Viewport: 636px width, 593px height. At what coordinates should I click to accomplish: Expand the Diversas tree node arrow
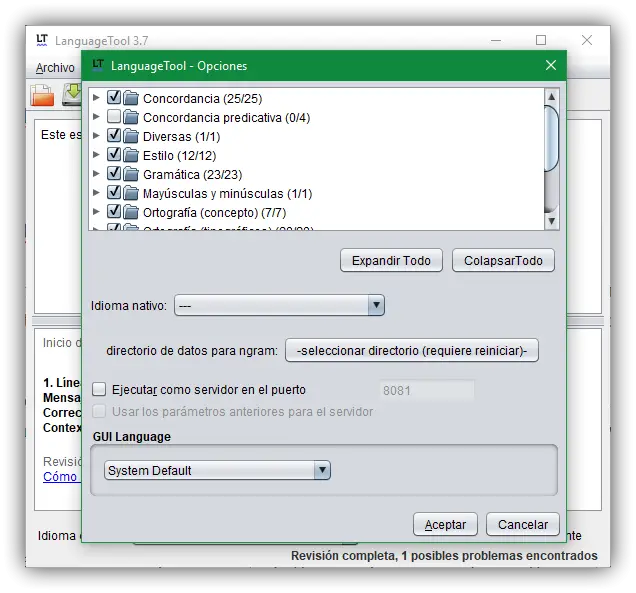[x=96, y=135]
